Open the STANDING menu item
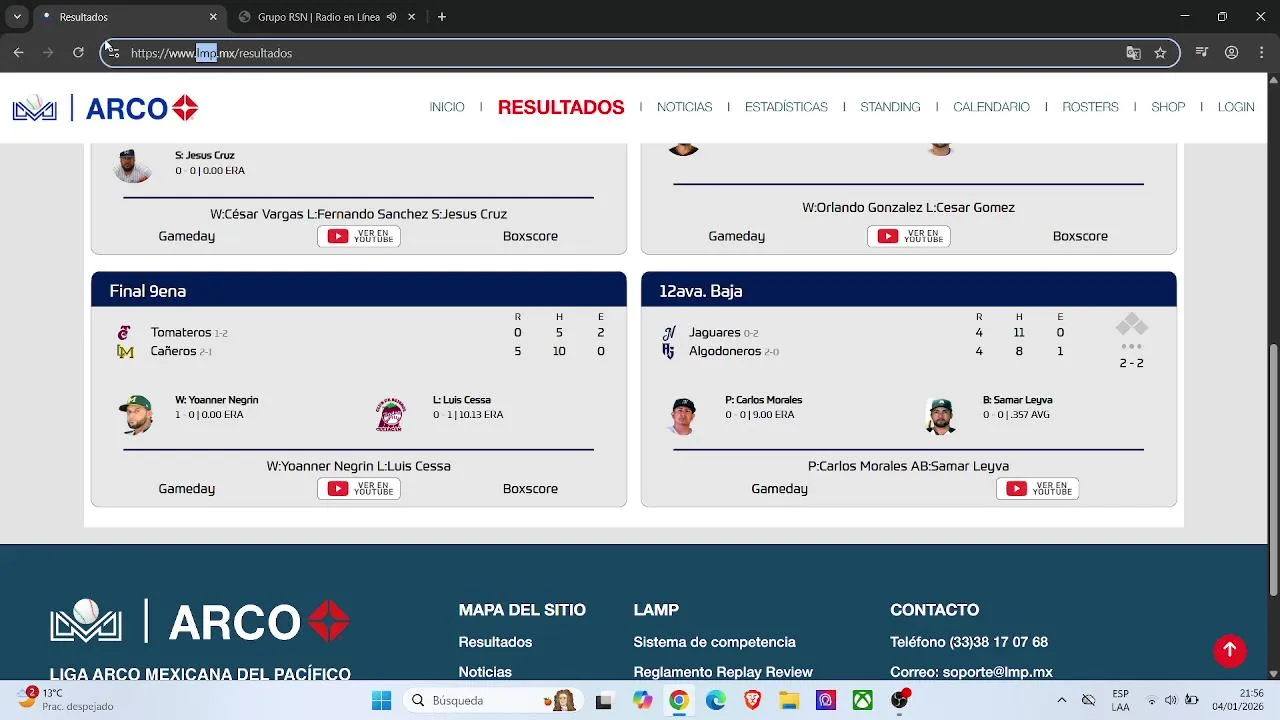The image size is (1280, 720). click(890, 107)
